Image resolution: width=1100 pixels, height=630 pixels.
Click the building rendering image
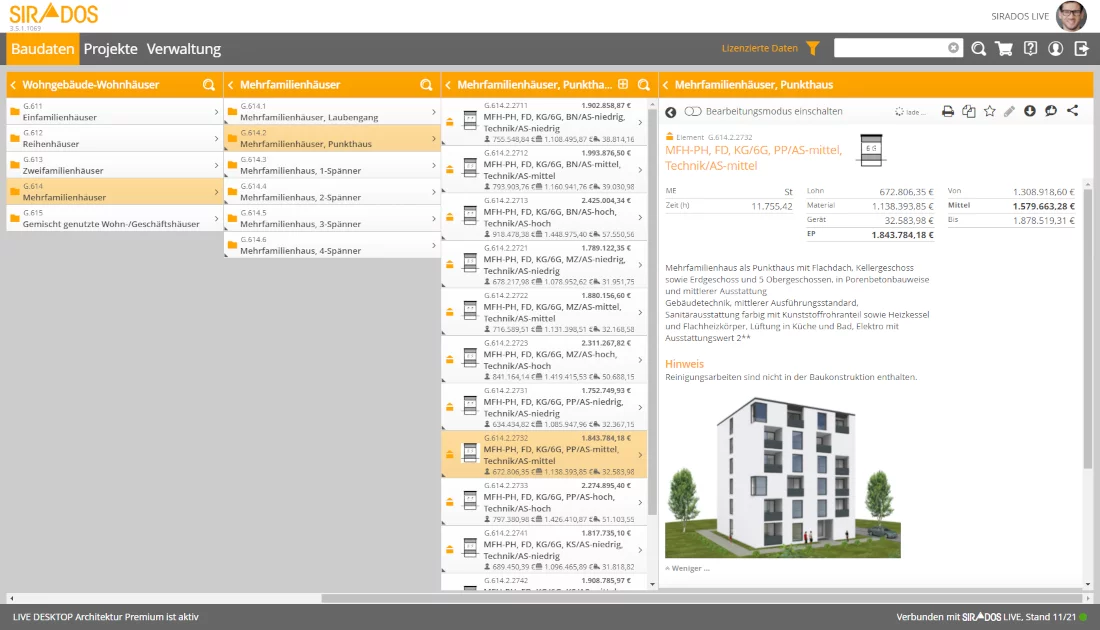(782, 477)
